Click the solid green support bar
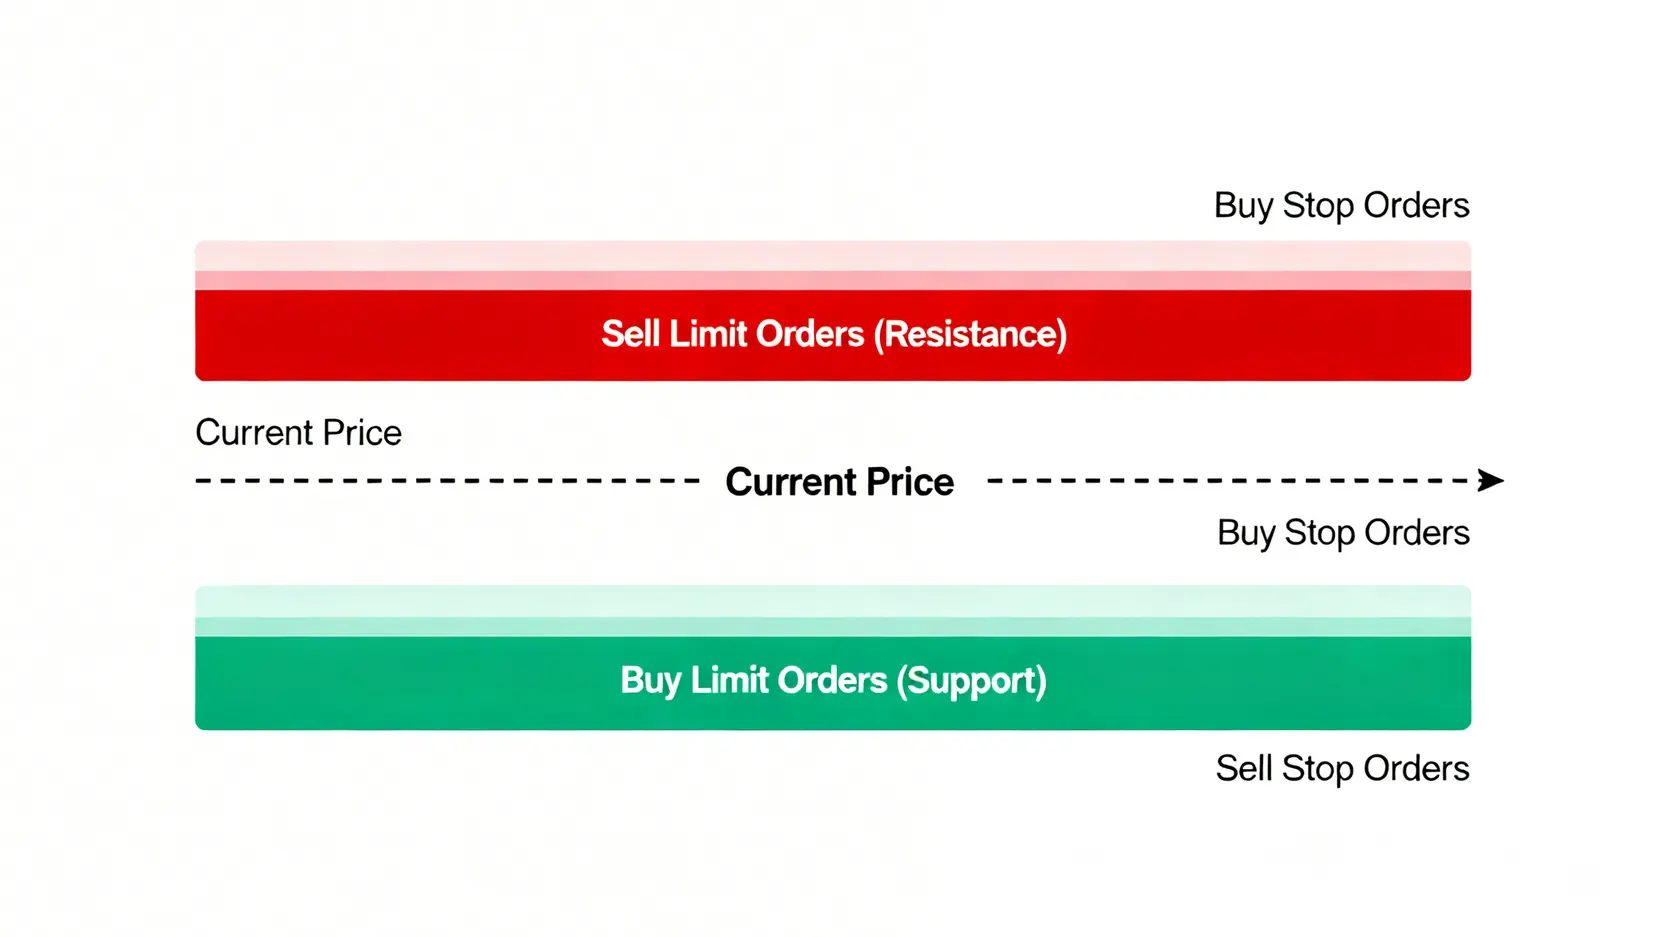Screen dimensions: 1666x937 pos(833,683)
